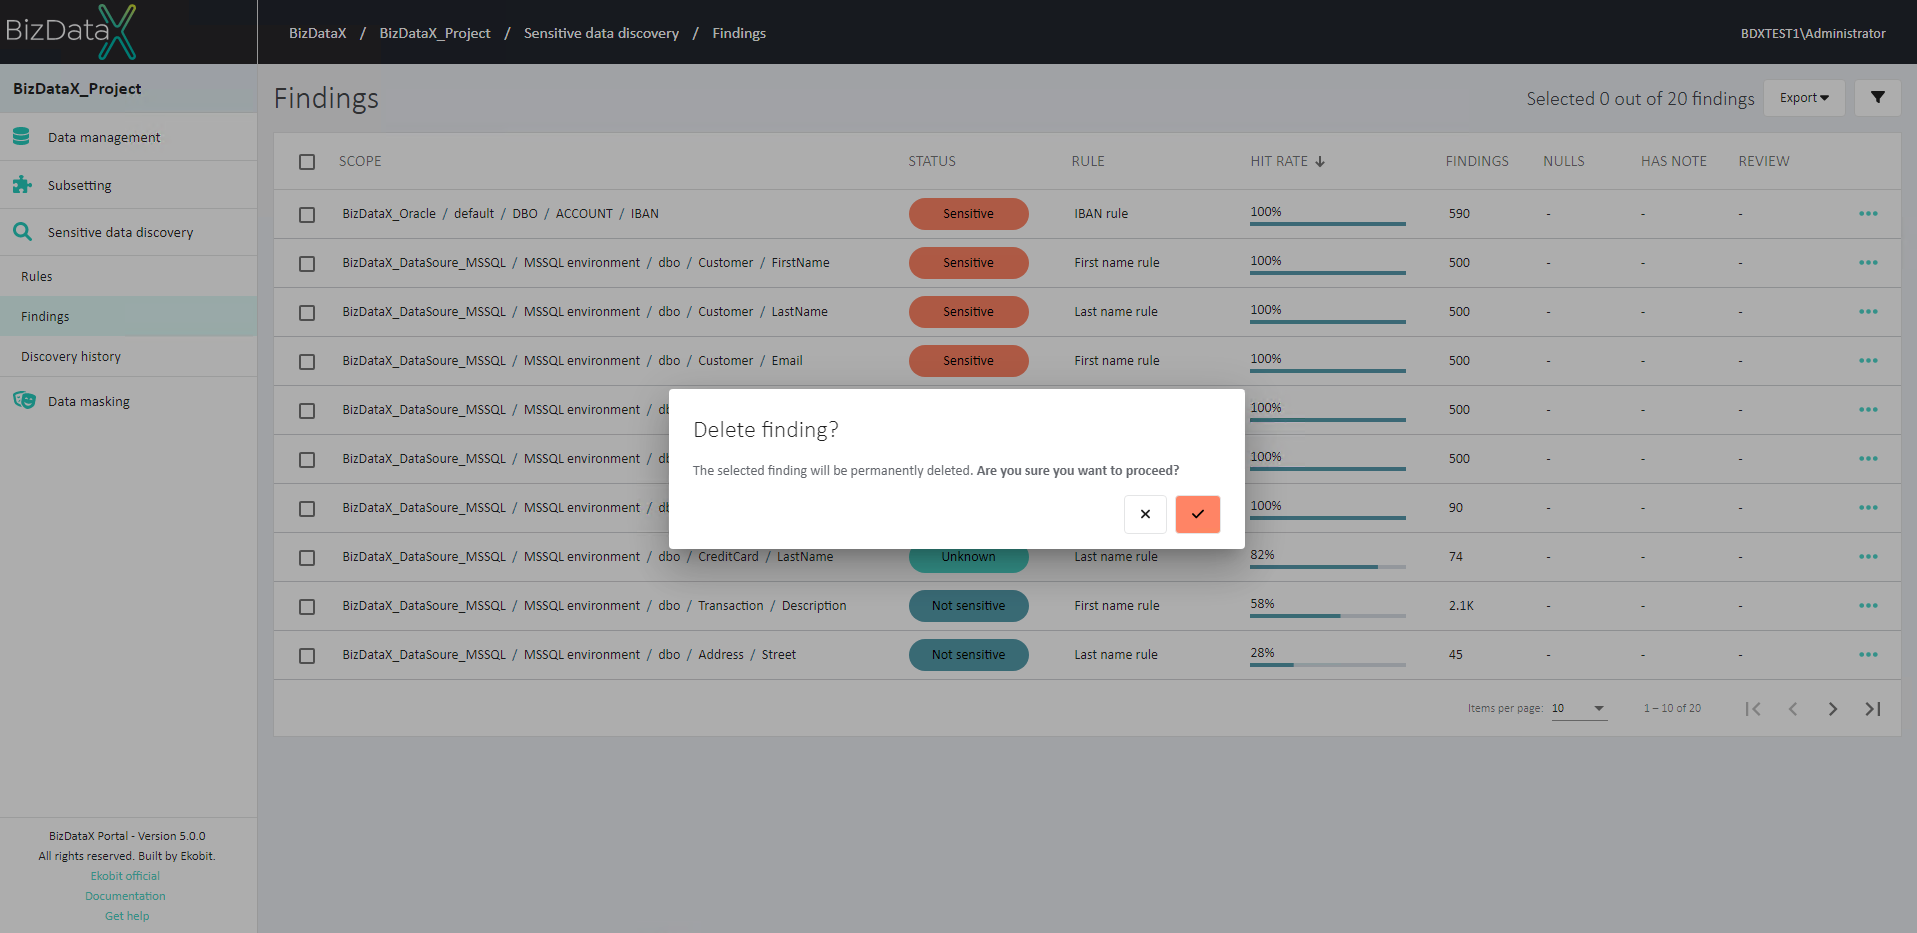Open the filter funnel icon

point(1877,98)
